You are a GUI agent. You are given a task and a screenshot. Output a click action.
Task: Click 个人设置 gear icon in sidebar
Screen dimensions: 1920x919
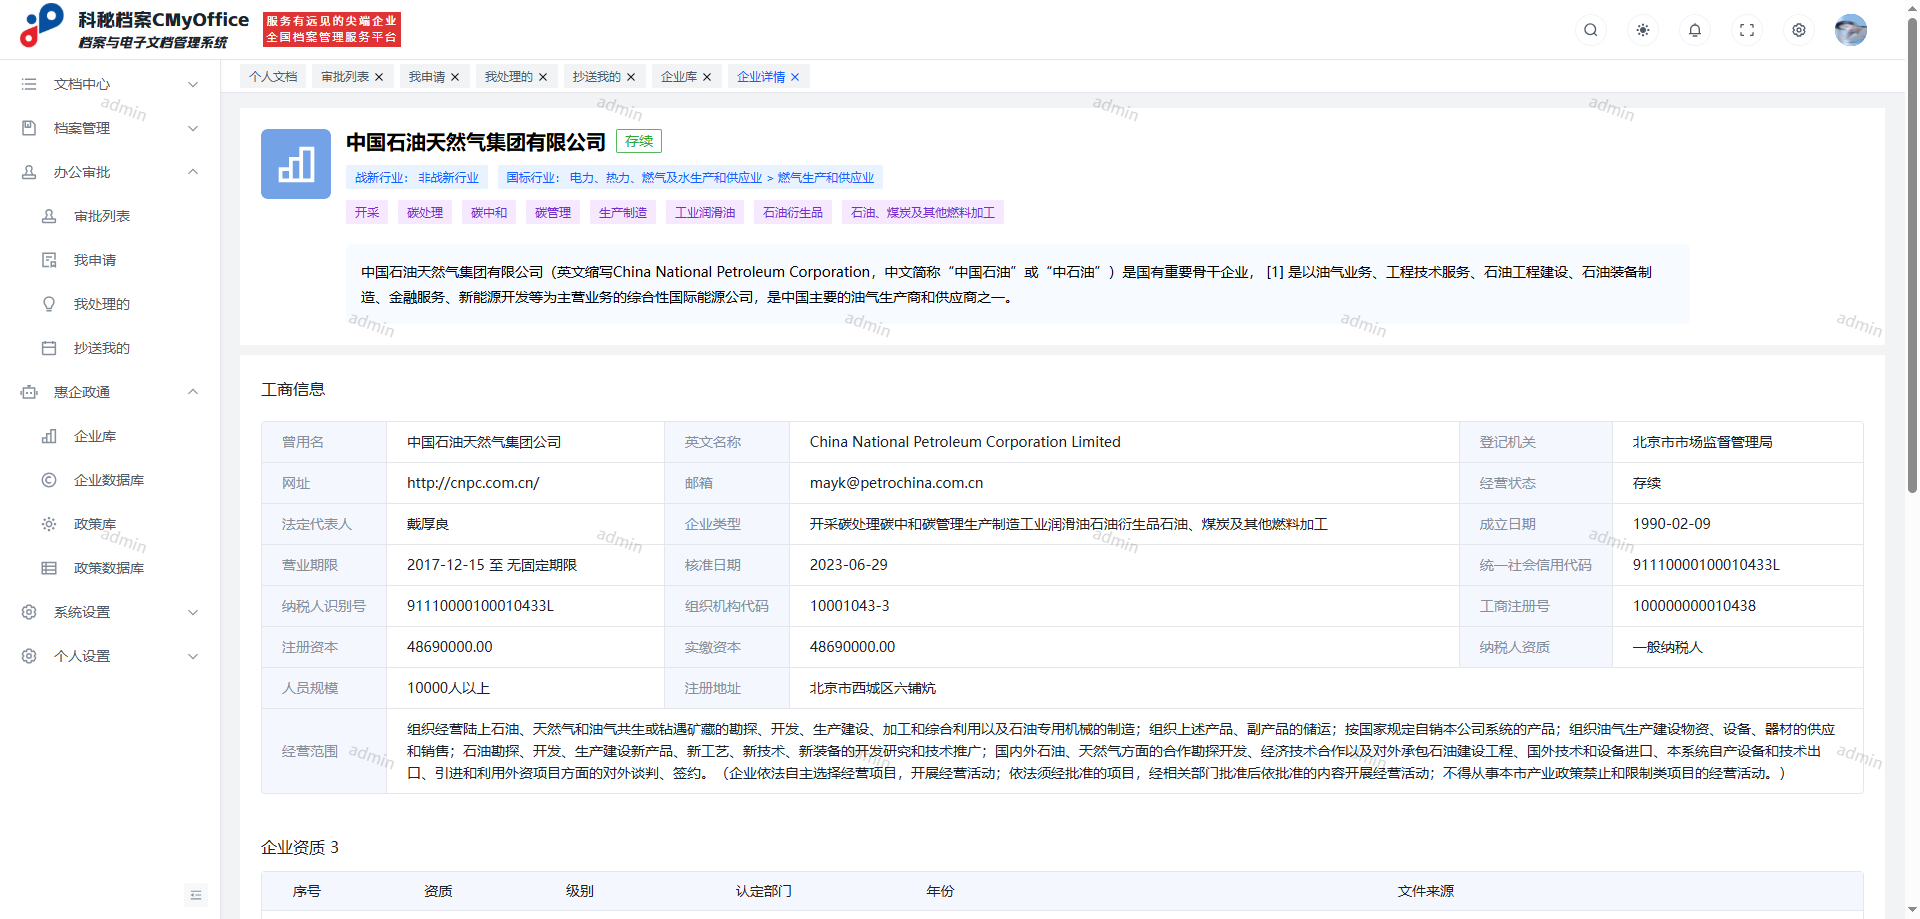point(29,656)
